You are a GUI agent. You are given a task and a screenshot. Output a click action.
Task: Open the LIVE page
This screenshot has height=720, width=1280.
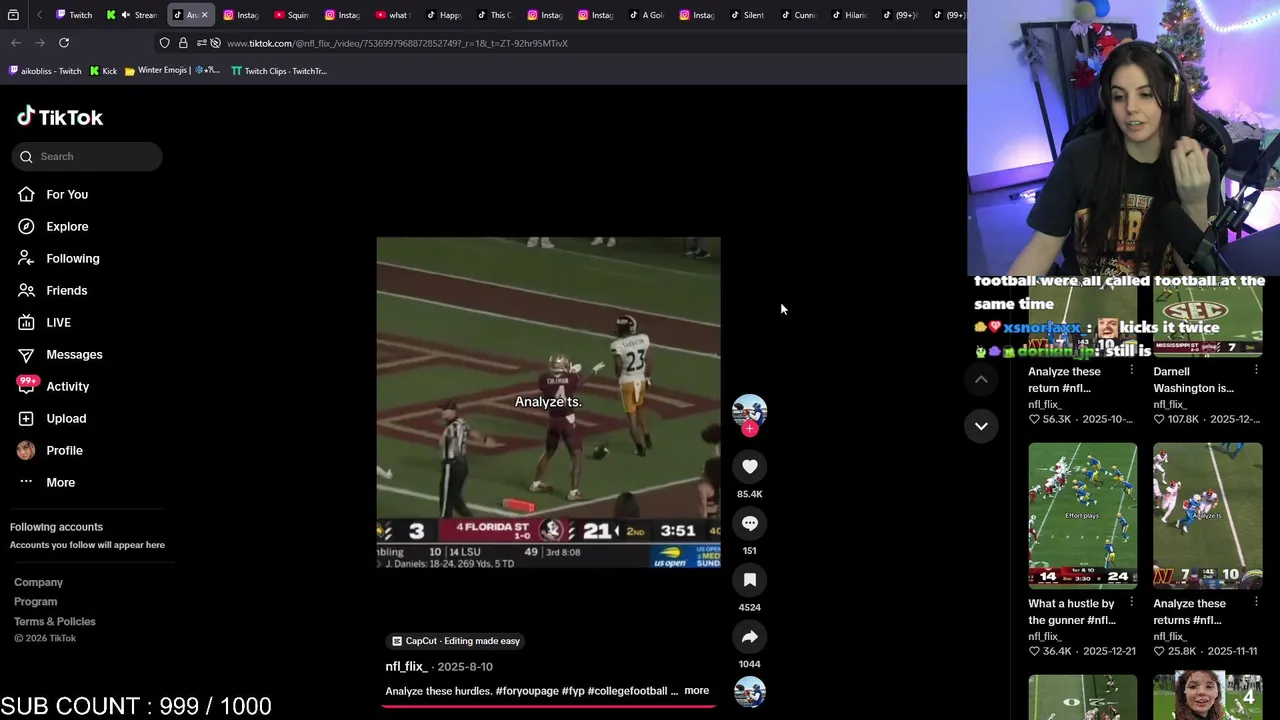click(x=58, y=322)
